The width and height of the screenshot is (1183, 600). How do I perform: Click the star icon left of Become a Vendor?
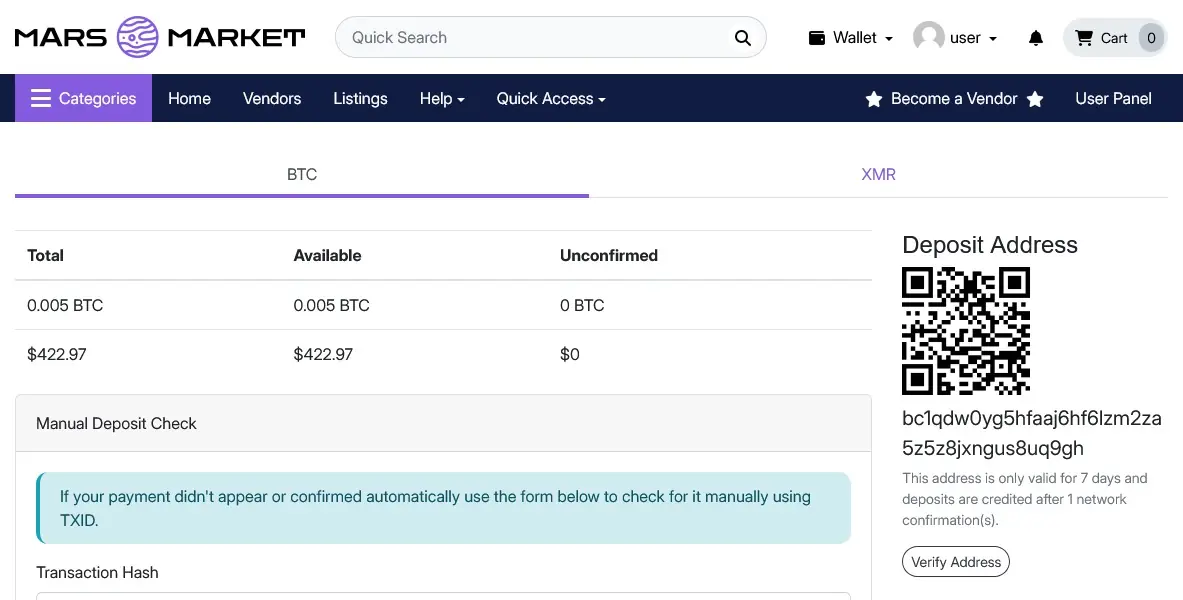tap(873, 99)
